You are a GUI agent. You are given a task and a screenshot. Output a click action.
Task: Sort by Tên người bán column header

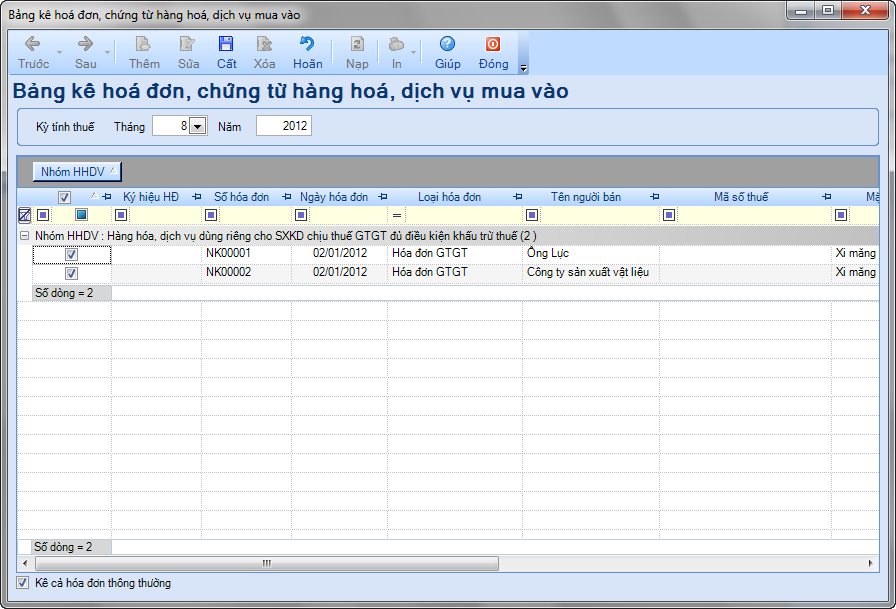(x=586, y=197)
